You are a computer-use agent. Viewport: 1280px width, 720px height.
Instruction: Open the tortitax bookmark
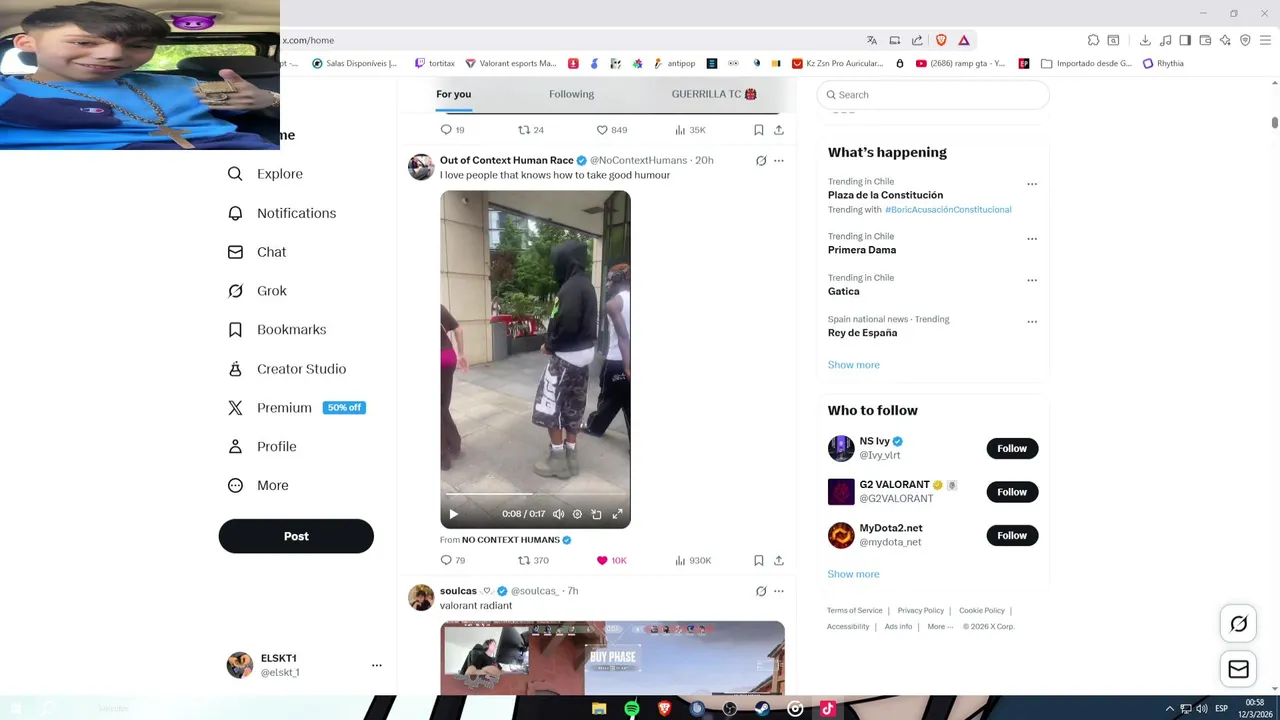[434, 63]
